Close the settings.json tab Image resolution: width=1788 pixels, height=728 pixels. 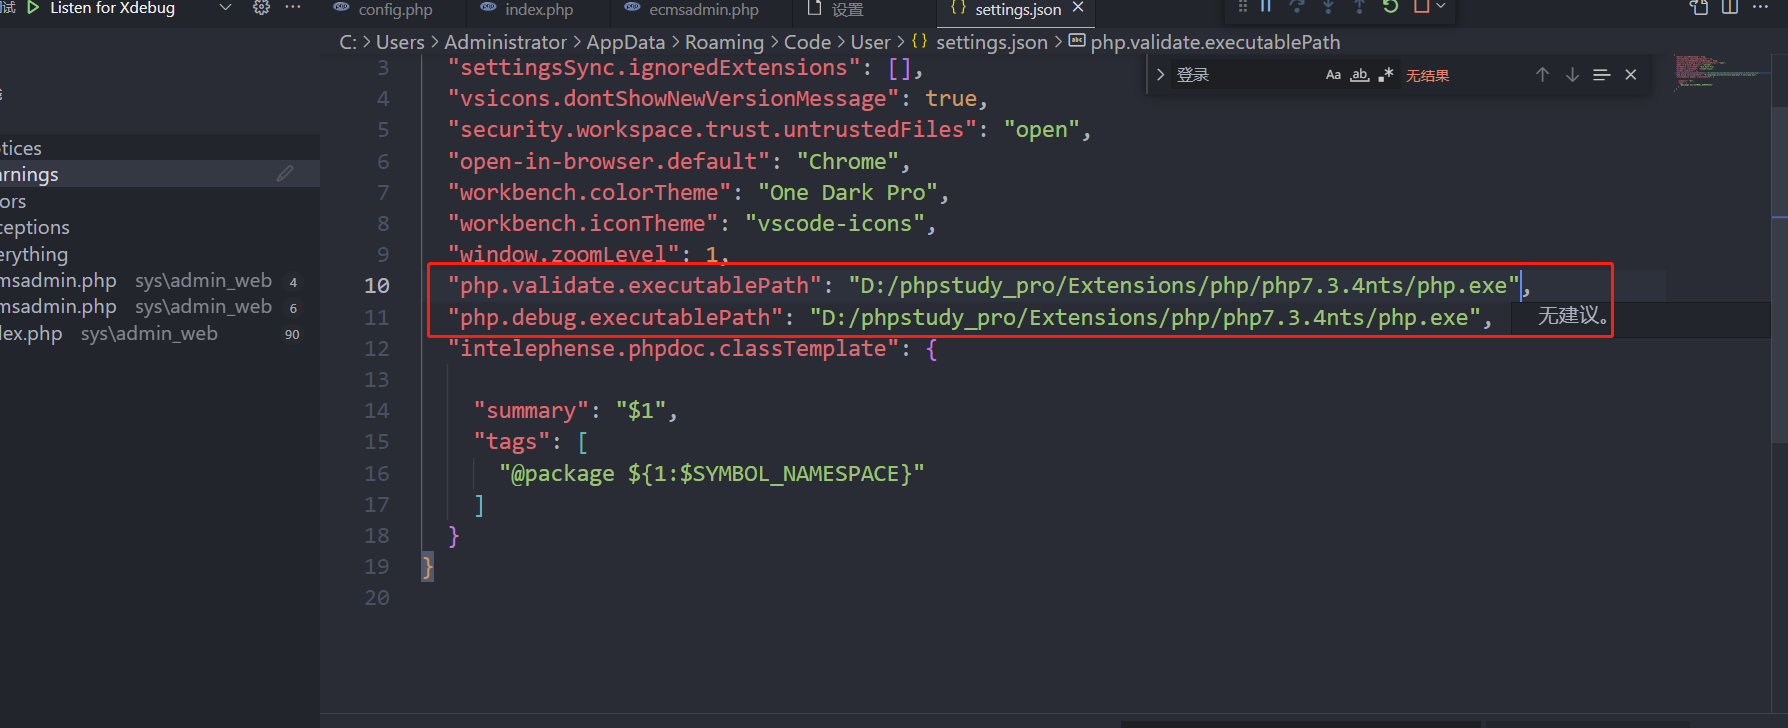click(1078, 8)
